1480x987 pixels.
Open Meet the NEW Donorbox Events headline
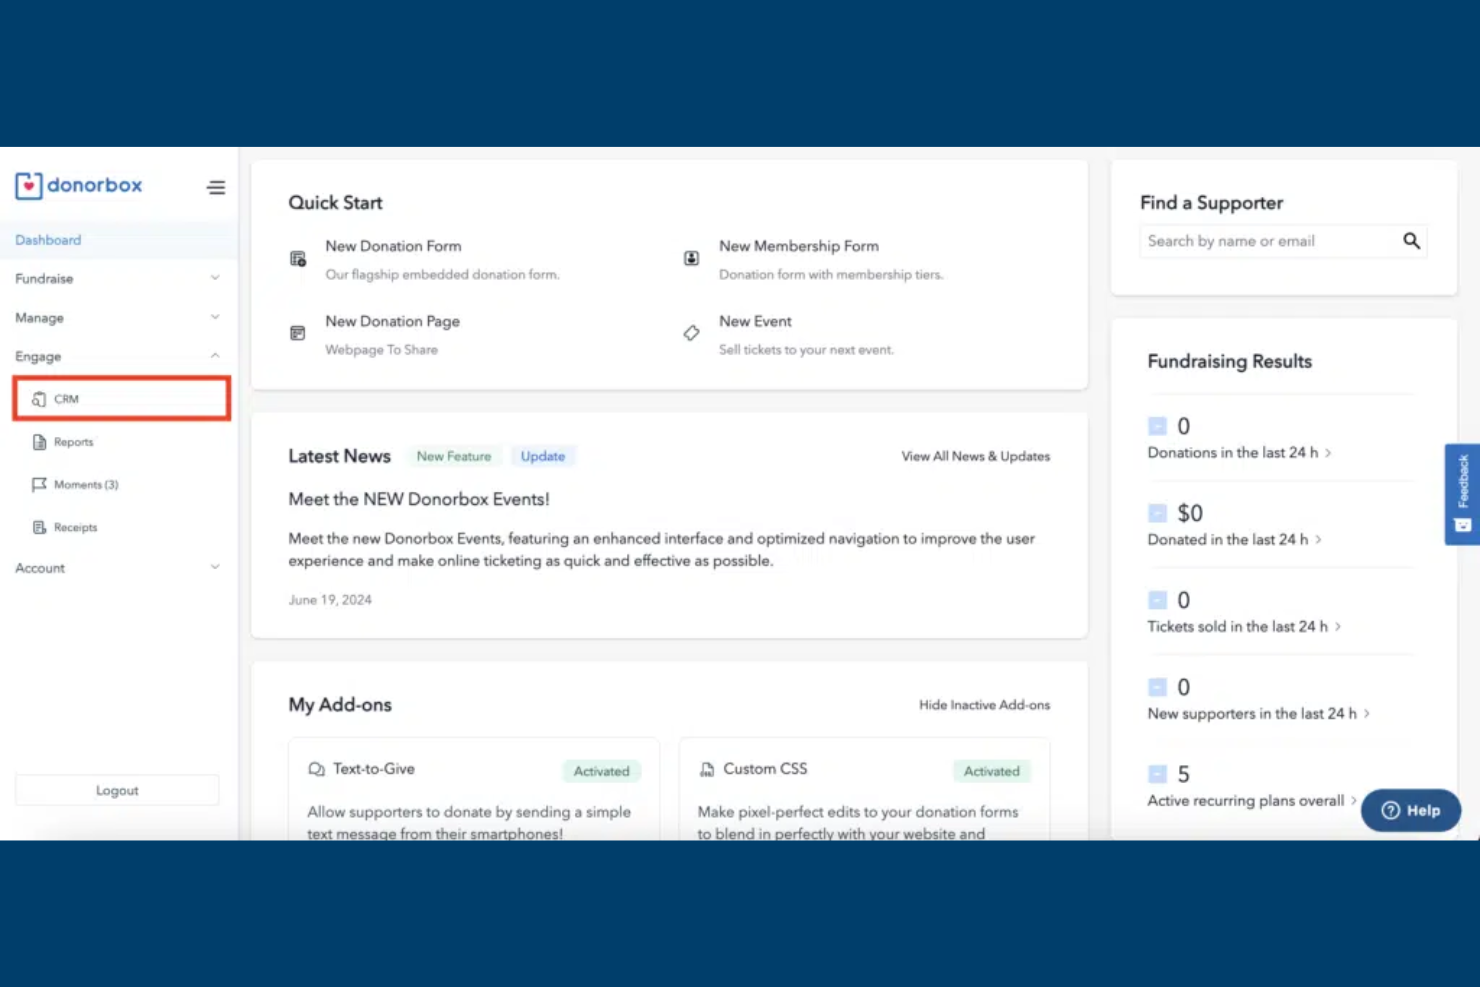419,499
